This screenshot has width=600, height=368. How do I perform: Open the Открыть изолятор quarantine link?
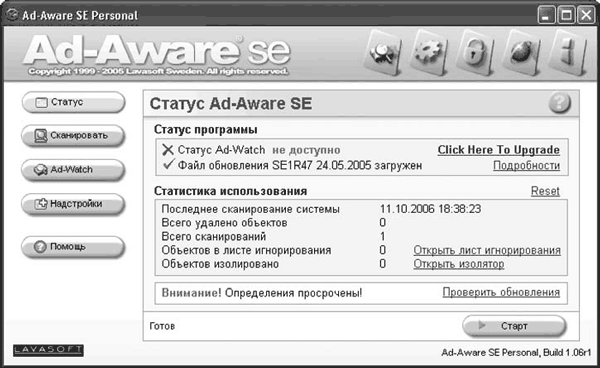[x=459, y=264]
